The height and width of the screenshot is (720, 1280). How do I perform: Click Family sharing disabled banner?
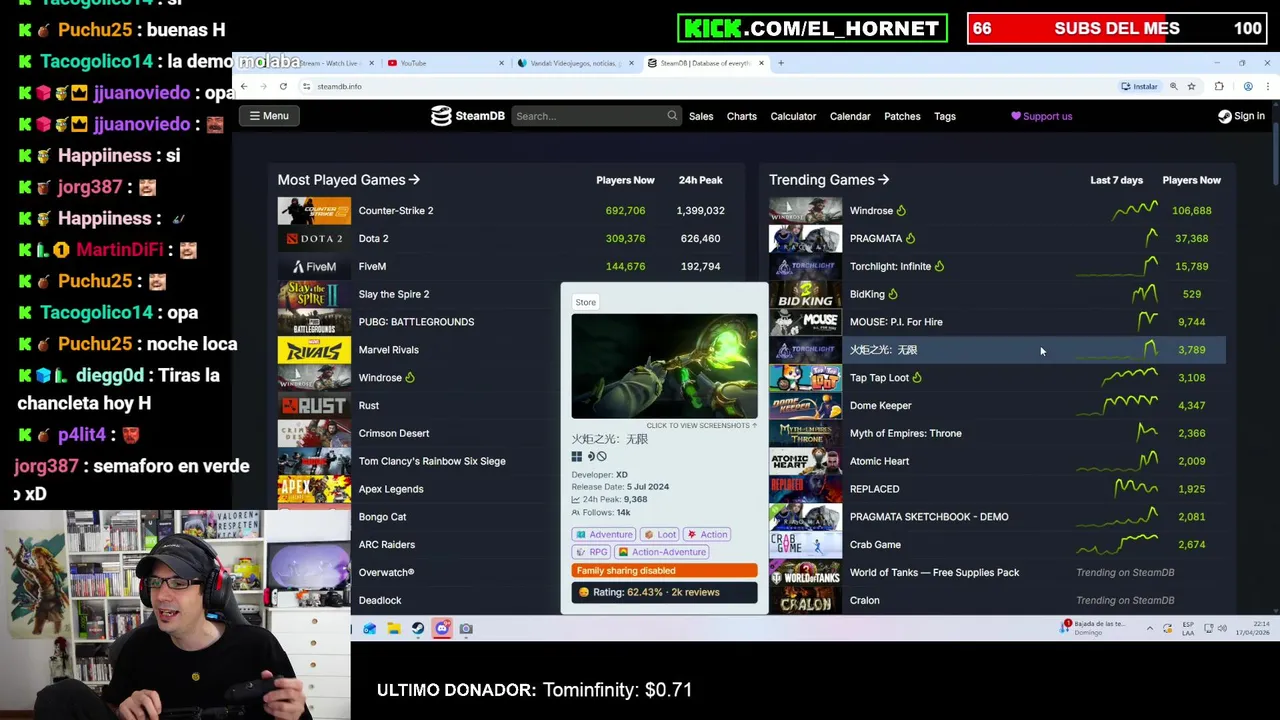coord(664,571)
